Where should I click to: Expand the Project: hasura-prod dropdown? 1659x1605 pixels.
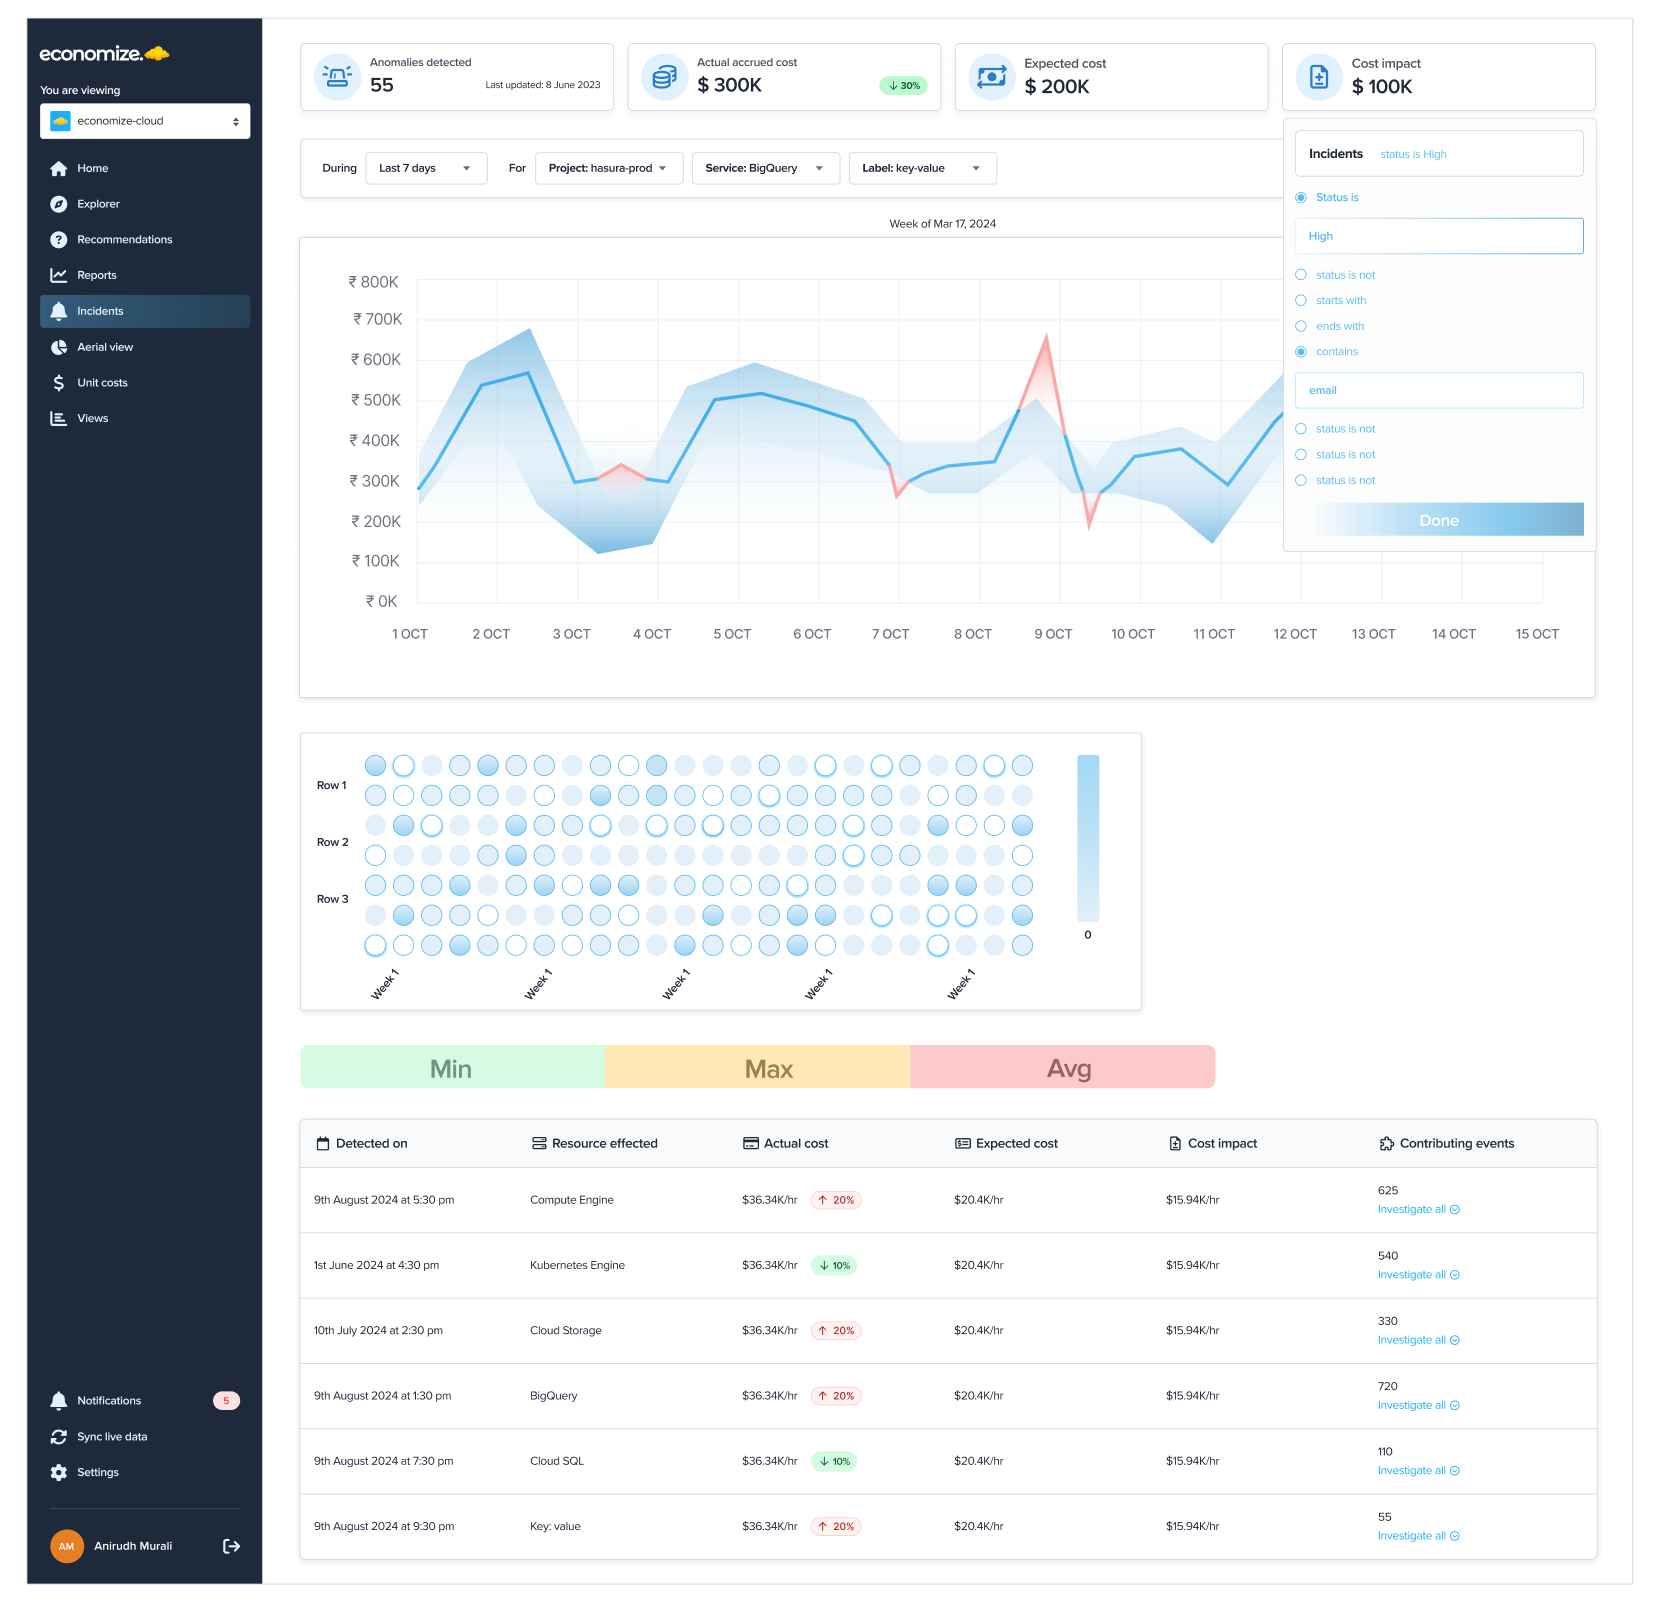click(x=607, y=168)
